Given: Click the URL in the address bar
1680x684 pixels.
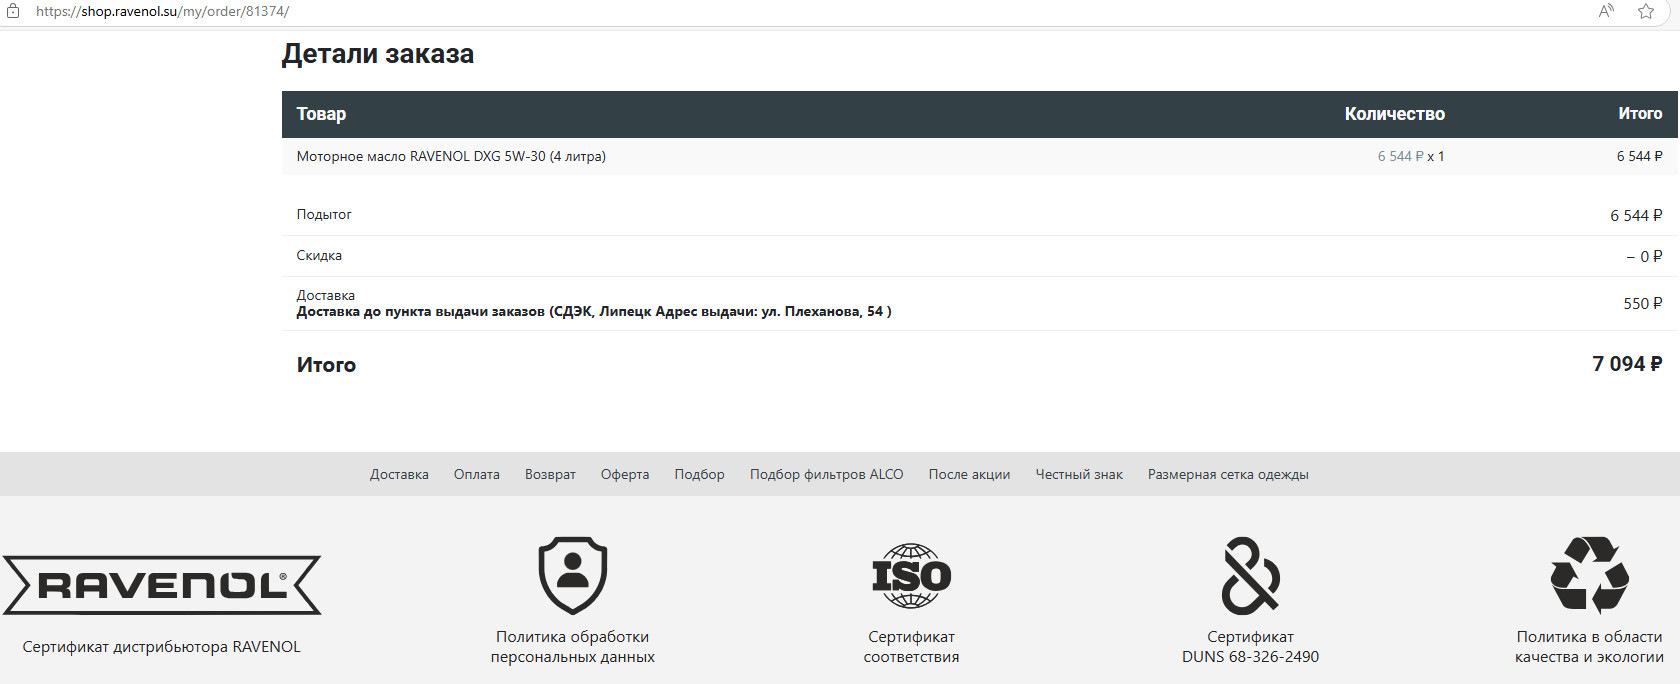Looking at the screenshot, I should point(162,11).
